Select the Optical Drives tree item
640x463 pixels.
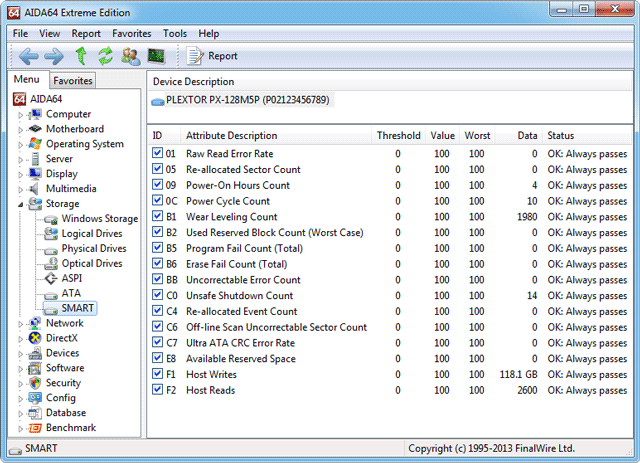pos(92,263)
